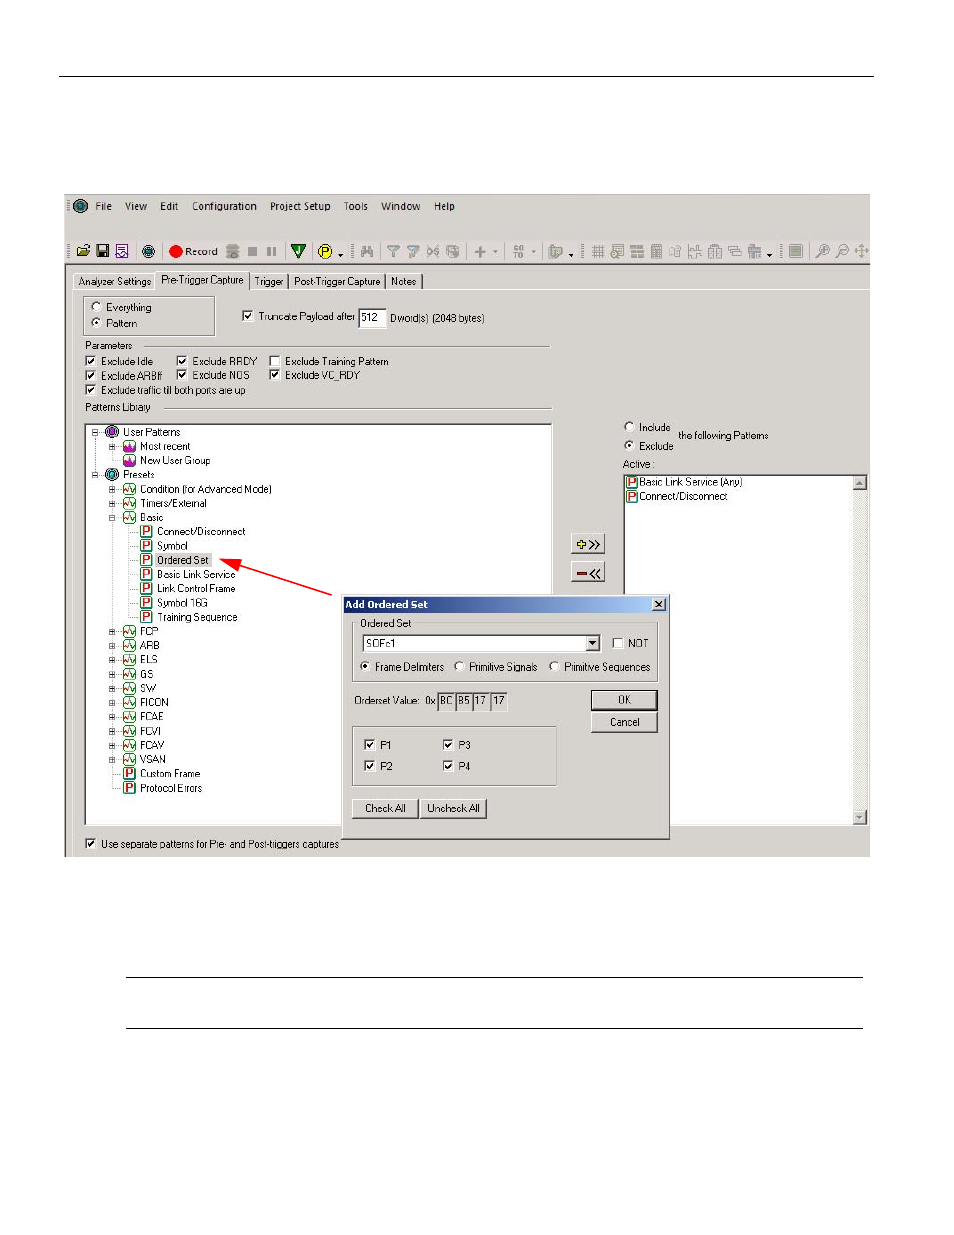The image size is (954, 1235).
Task: Uncheck the P3 port checkbox
Action: coord(448,745)
